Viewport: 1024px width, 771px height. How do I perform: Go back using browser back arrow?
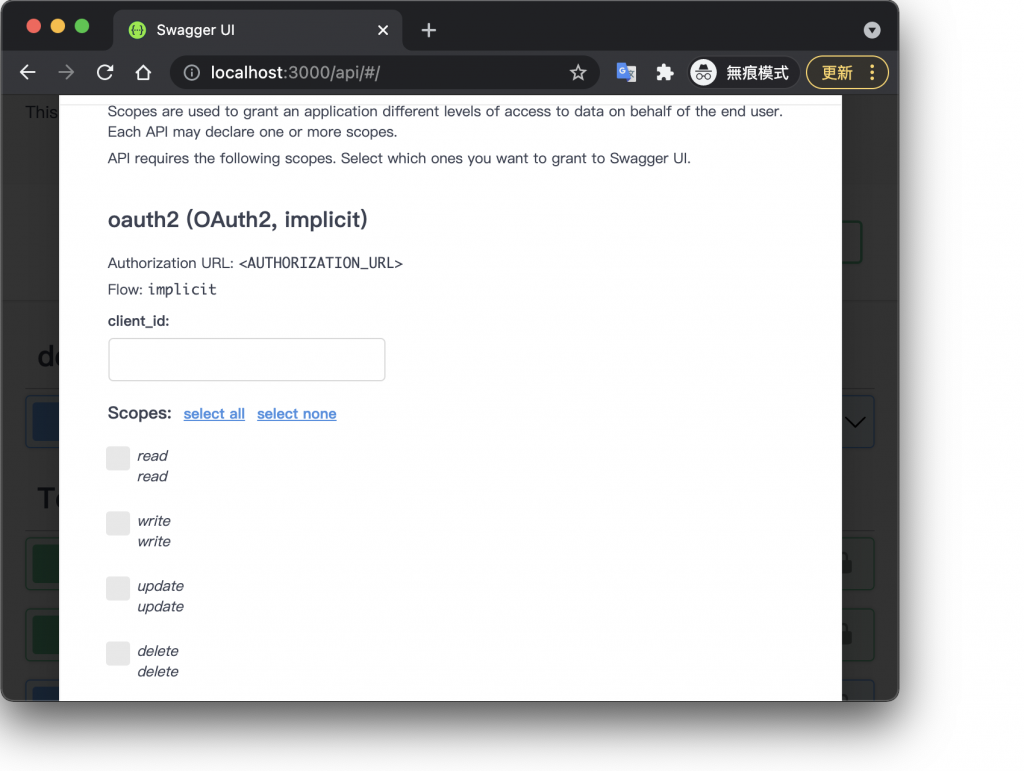pyautogui.click(x=27, y=72)
